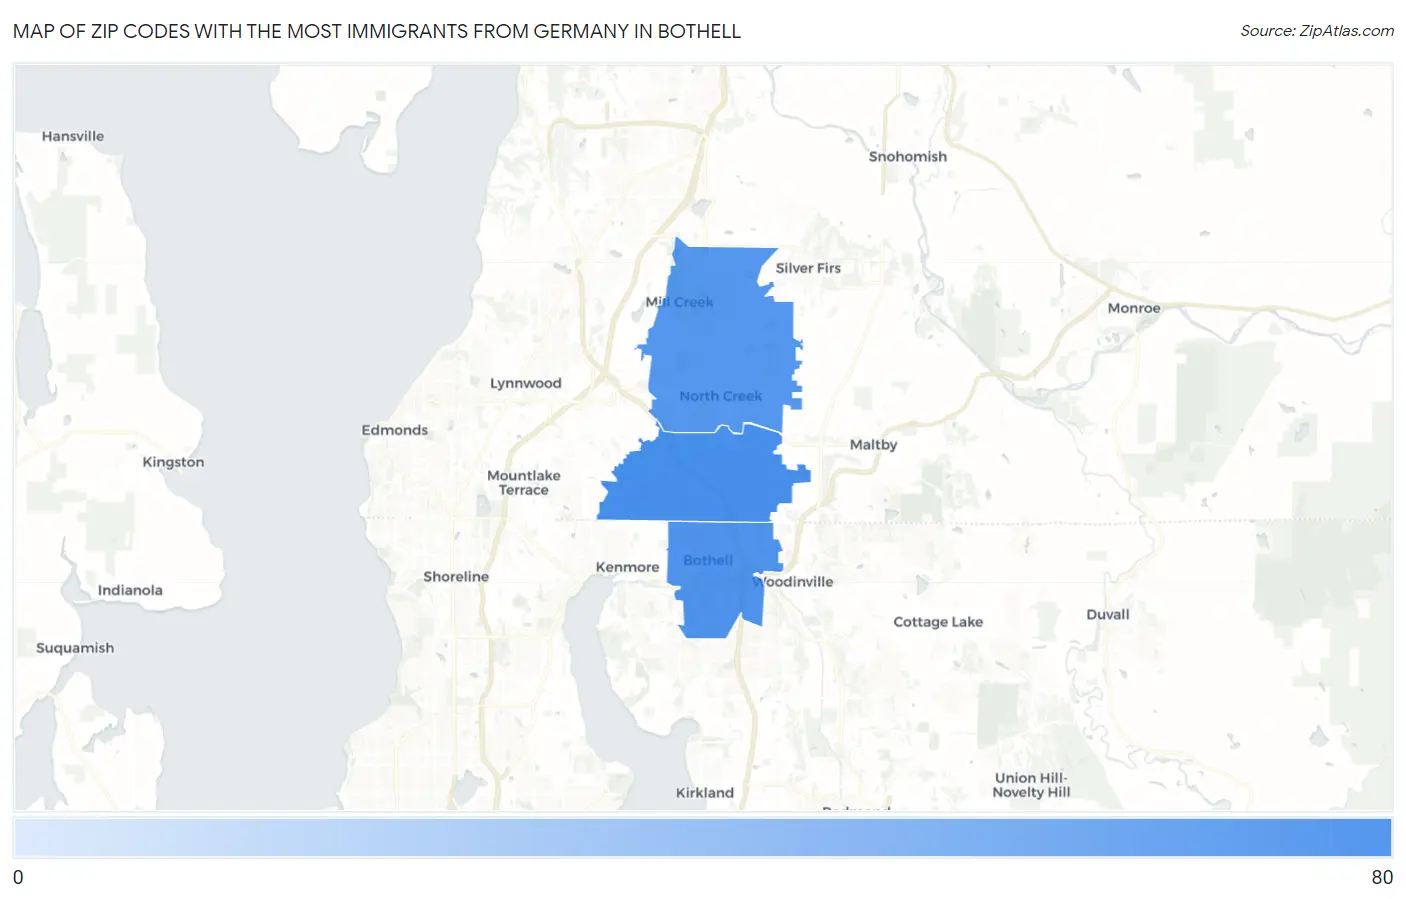1406x899 pixels.
Task: Click the Snohomish map label
Action: [907, 157]
